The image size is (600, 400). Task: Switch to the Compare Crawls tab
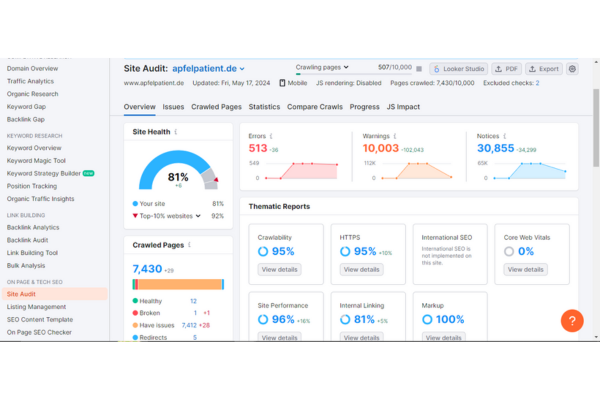(x=315, y=106)
